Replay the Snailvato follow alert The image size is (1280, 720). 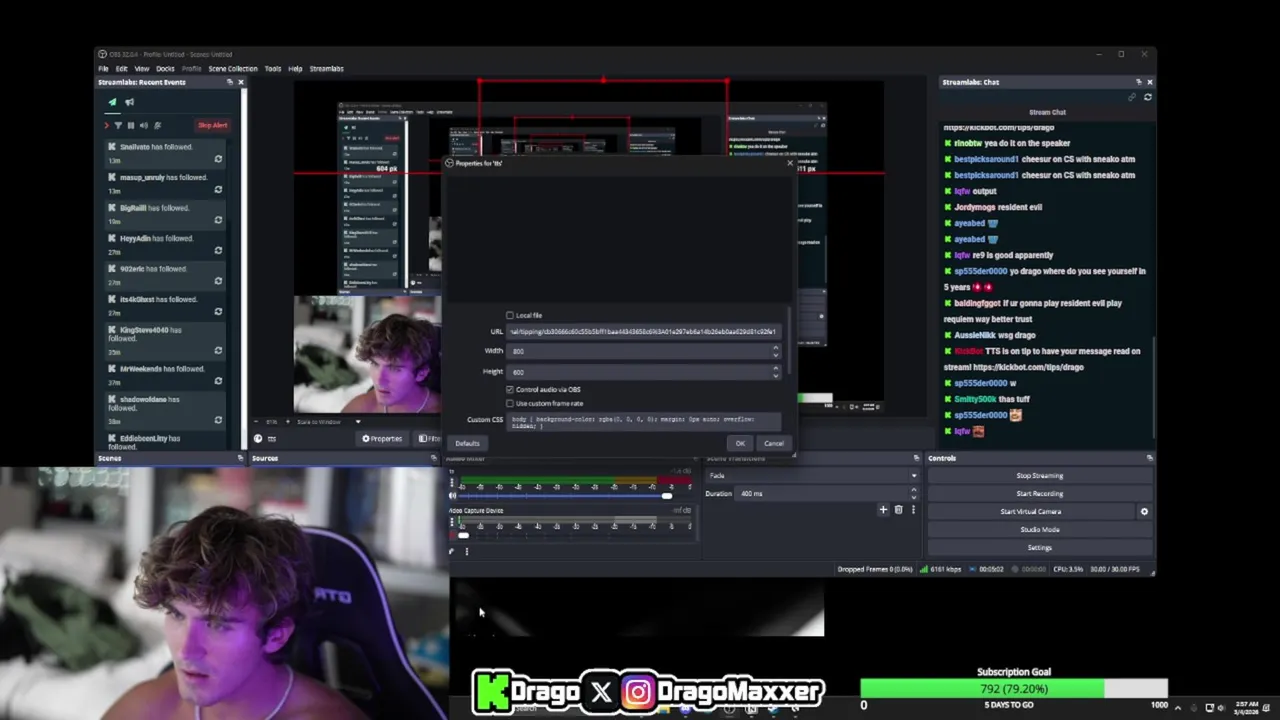pyautogui.click(x=218, y=159)
